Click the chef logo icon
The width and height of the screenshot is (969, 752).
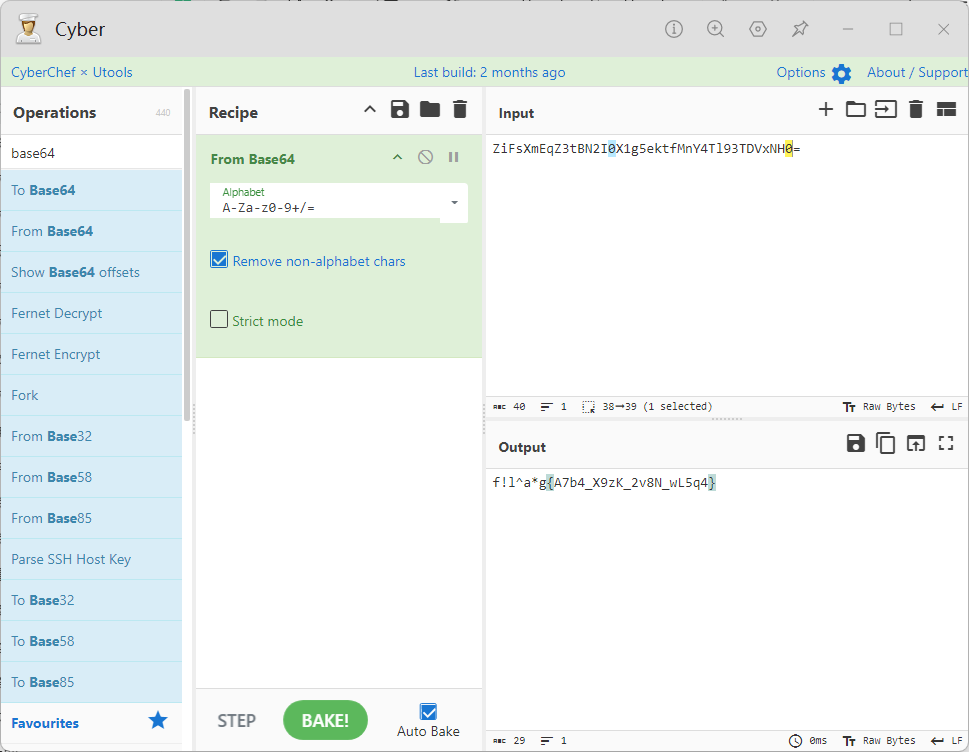[28, 29]
